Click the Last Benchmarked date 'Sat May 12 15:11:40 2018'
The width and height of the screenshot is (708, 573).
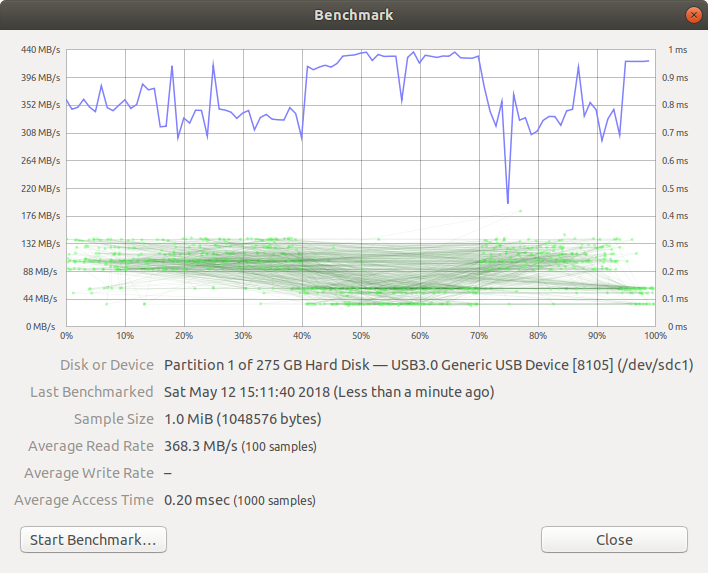(x=247, y=392)
